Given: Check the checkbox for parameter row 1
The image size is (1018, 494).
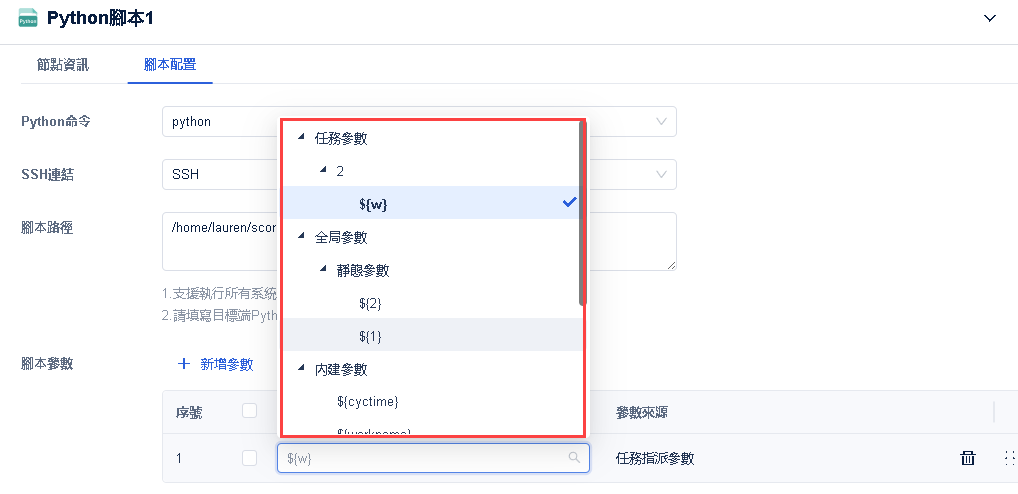Looking at the screenshot, I should [x=249, y=458].
